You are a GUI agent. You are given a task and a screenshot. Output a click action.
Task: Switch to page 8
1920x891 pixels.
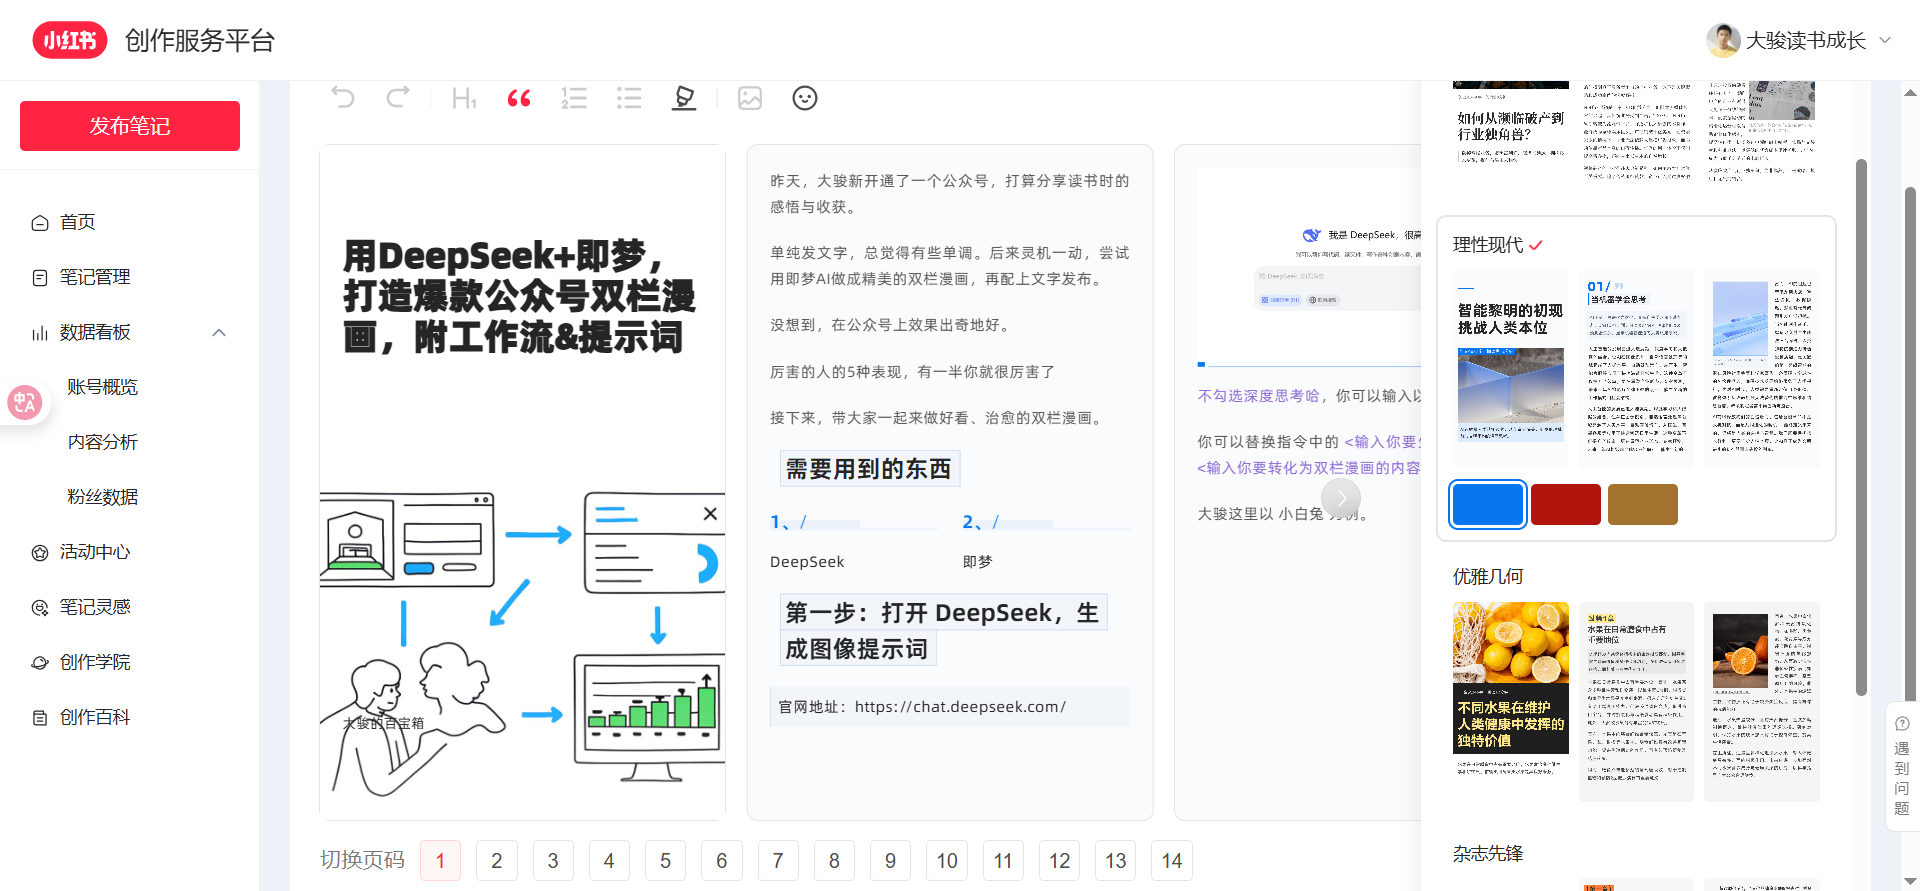pyautogui.click(x=834, y=861)
